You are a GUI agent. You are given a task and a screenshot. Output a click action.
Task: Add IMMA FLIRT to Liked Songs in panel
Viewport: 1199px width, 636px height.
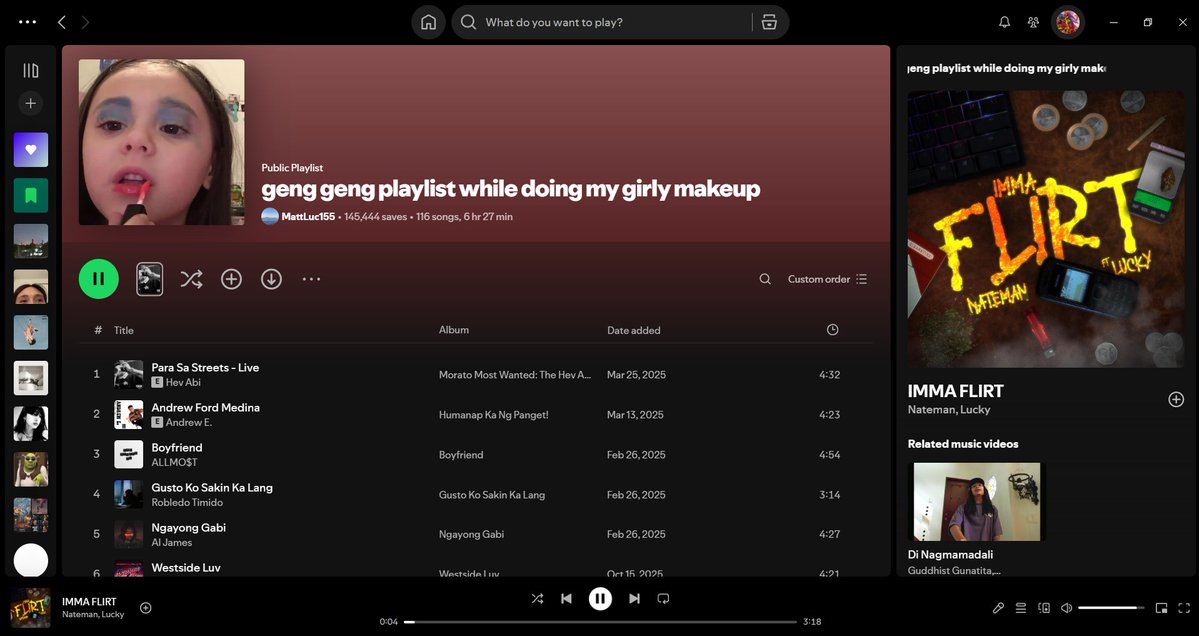(x=1176, y=399)
